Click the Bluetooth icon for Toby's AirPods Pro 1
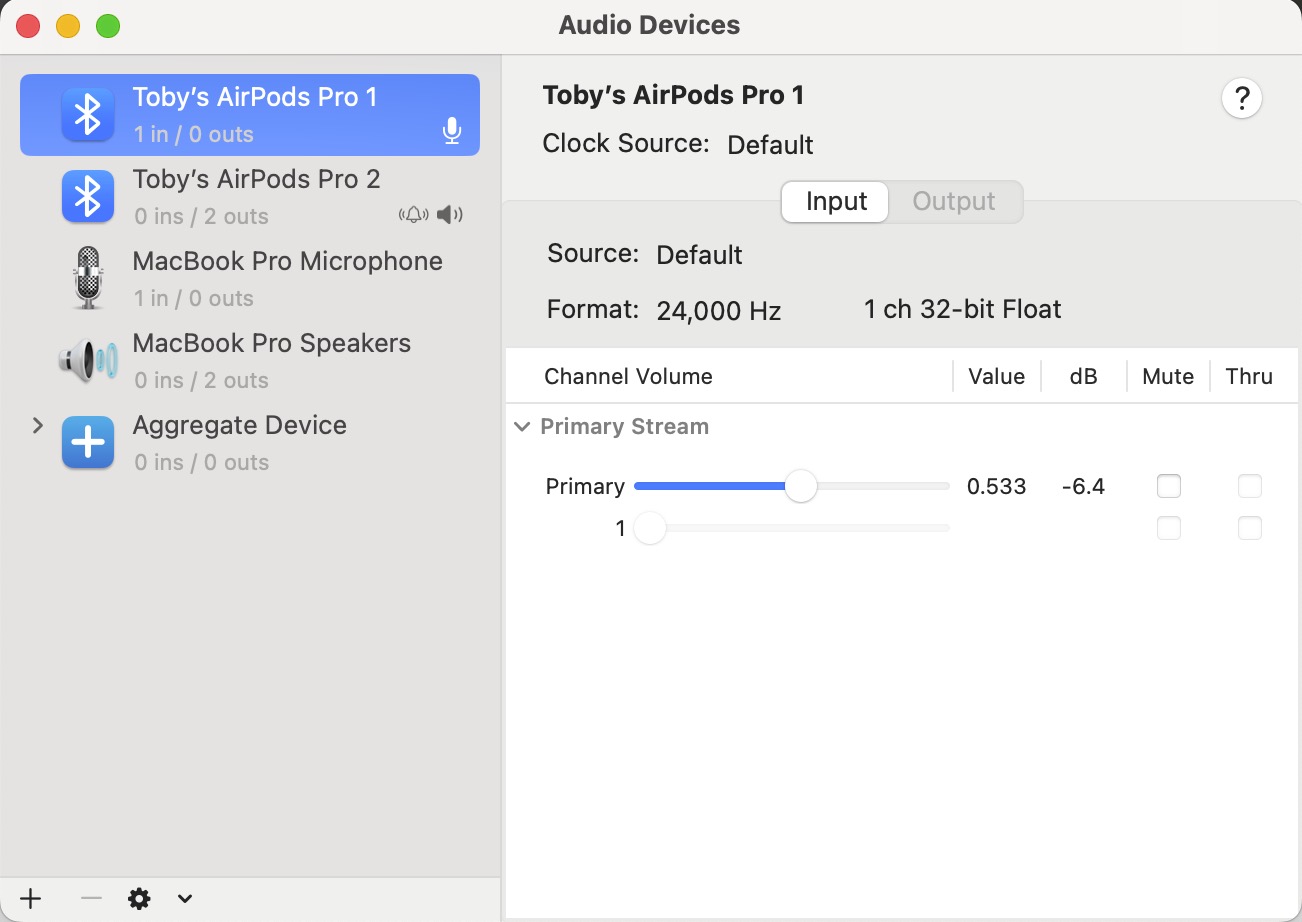 (88, 115)
